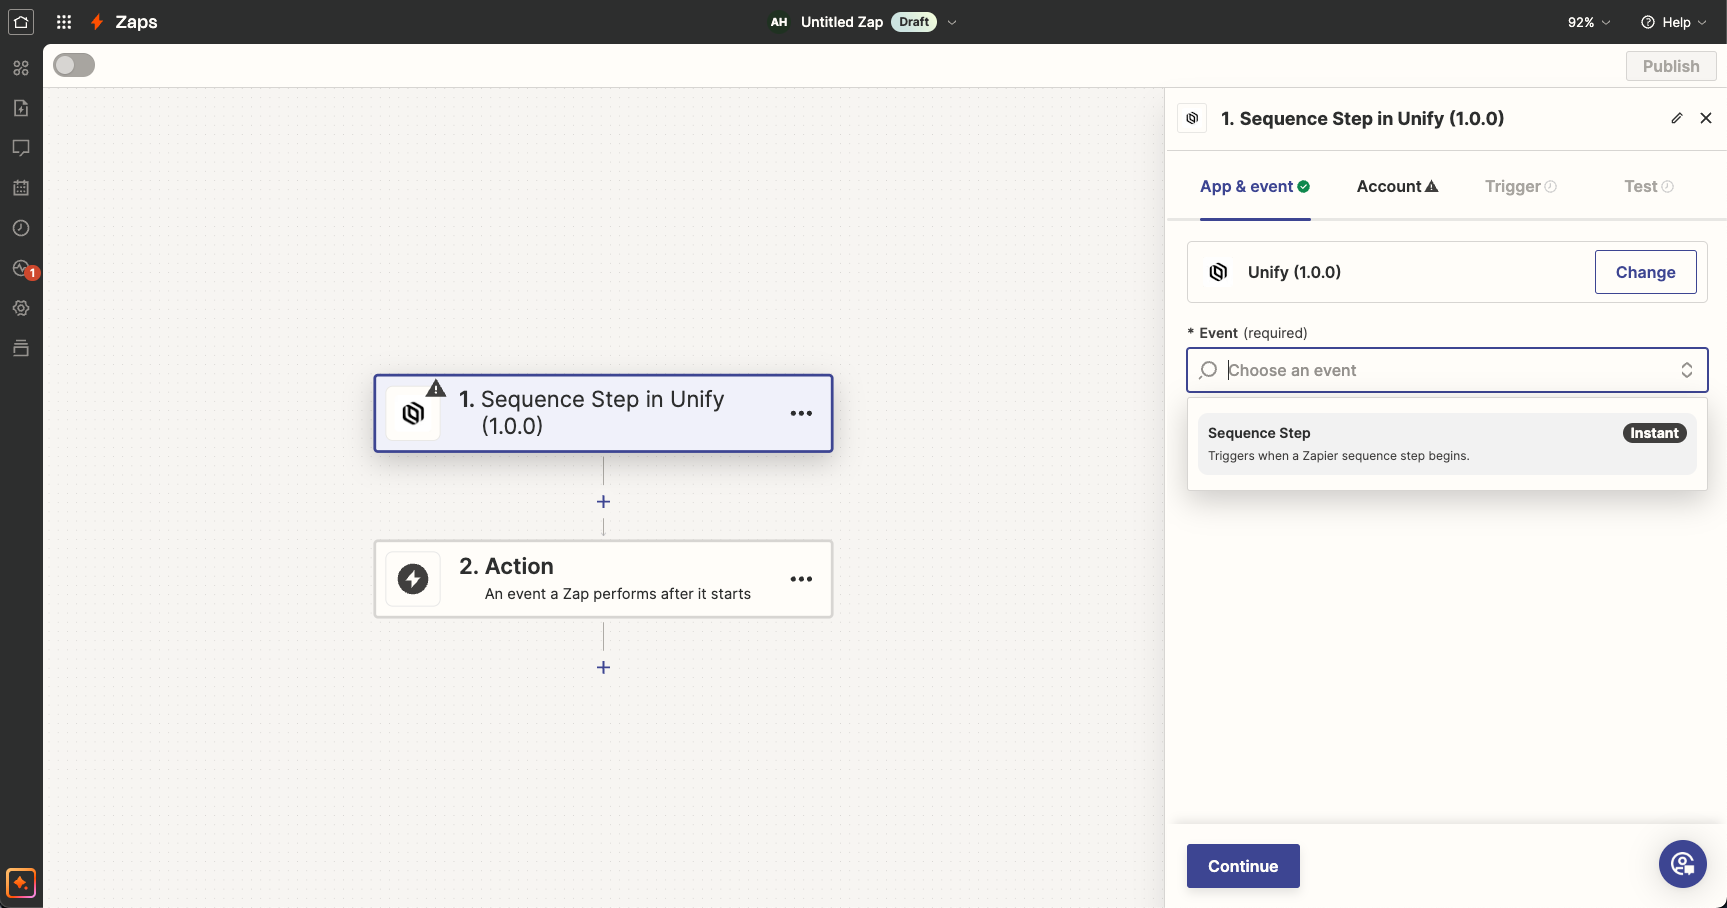Open the activity icon with red notification badge
The image size is (1727, 908).
click(x=20, y=268)
